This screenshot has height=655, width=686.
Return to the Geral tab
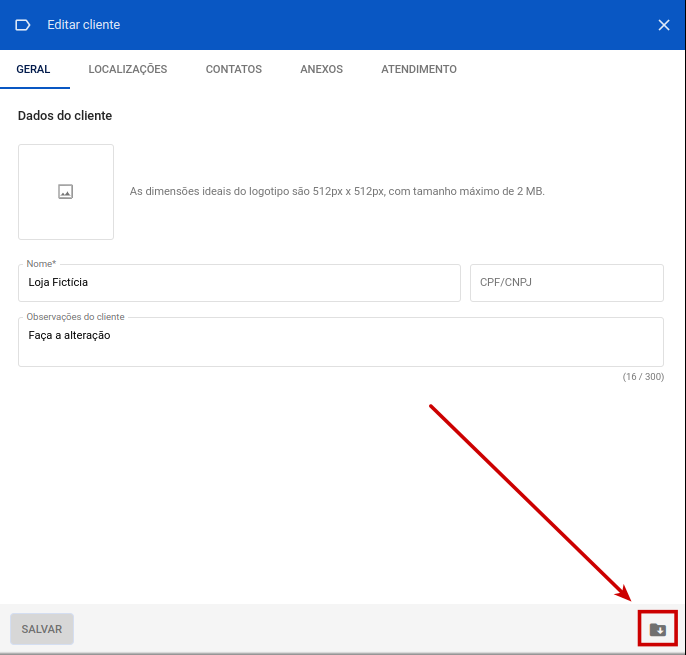[33, 70]
